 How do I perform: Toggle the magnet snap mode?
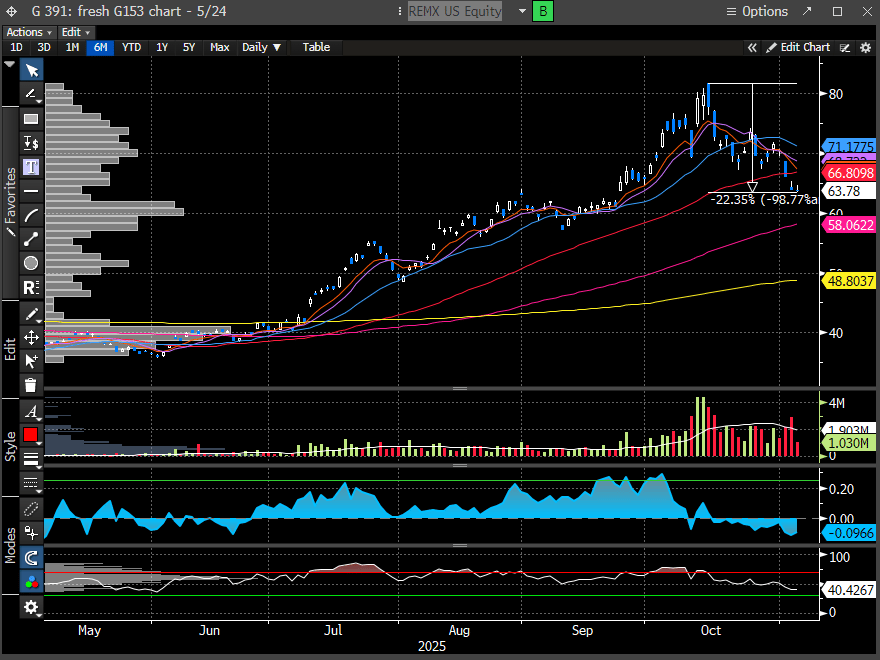(x=31, y=558)
